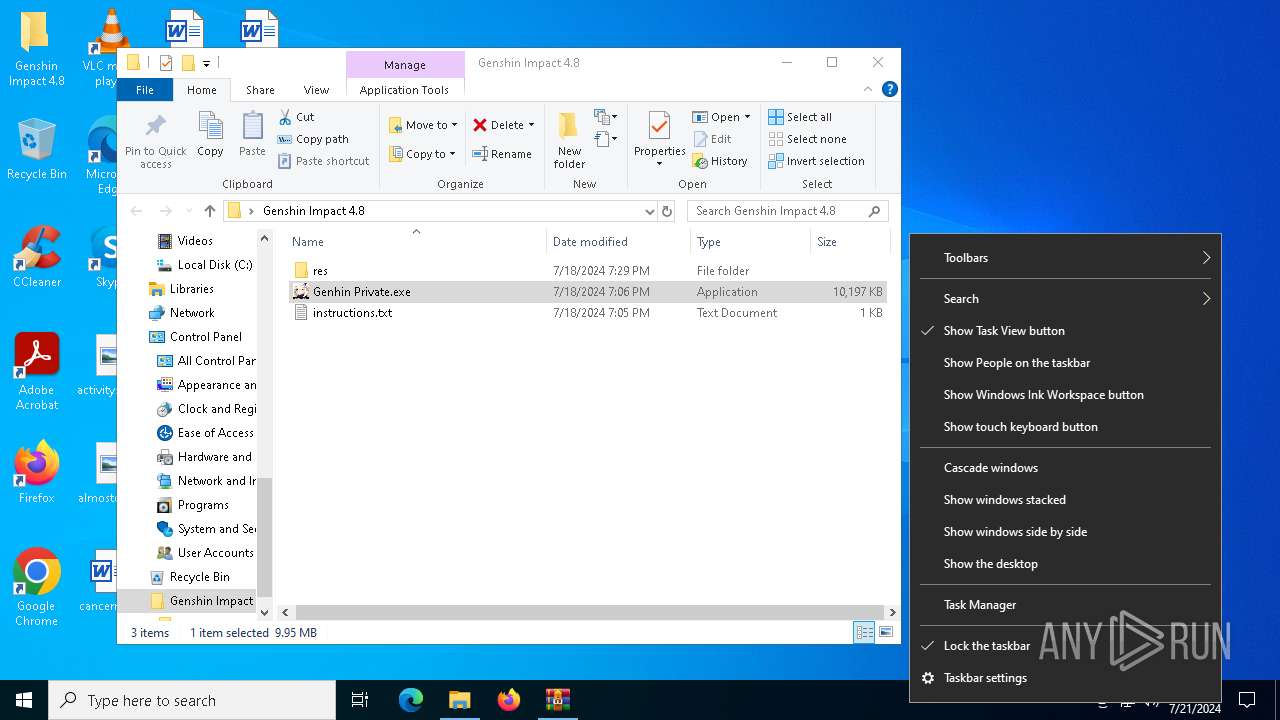This screenshot has width=1280, height=720.
Task: Click Select all in the ribbon
Action: tap(800, 117)
